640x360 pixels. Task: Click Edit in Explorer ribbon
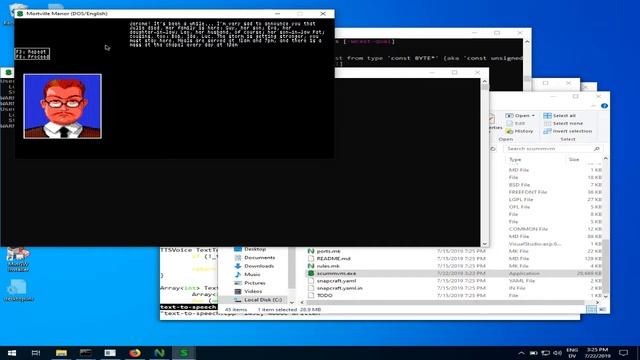pos(516,123)
